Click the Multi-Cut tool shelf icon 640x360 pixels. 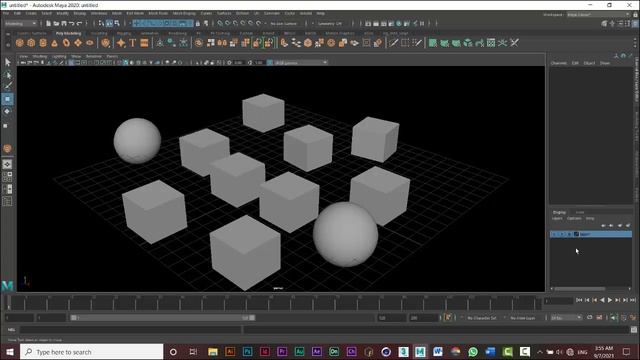[393, 43]
